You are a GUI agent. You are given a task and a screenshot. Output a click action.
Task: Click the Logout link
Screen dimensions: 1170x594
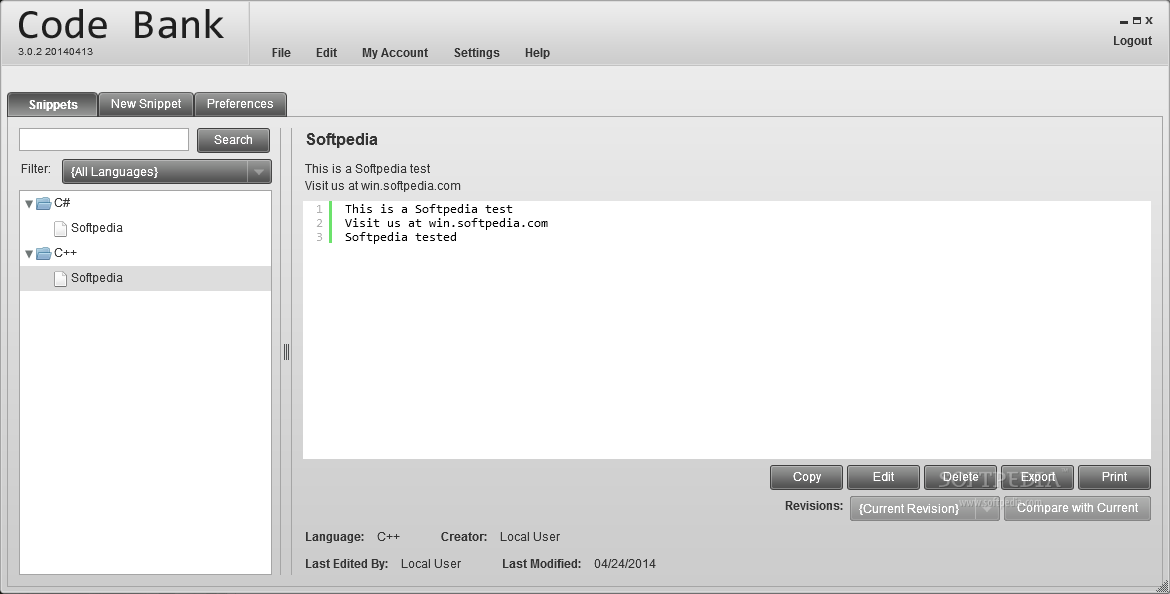click(1133, 41)
